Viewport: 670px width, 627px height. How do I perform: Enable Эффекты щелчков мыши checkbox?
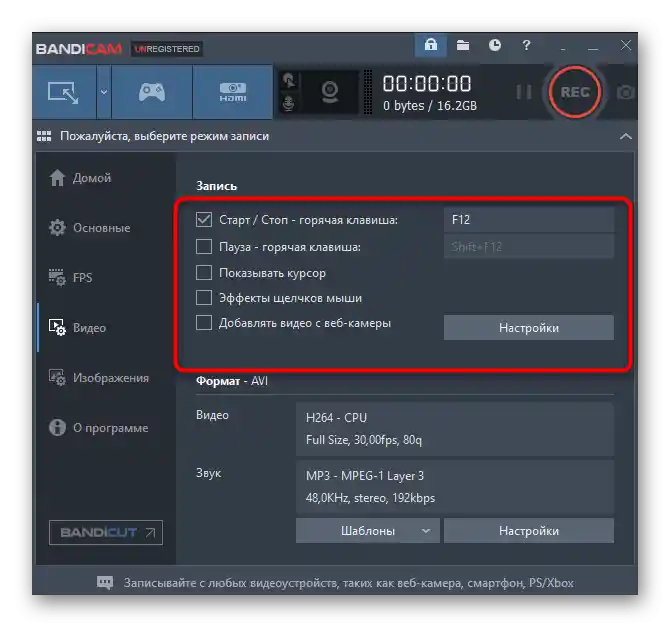click(204, 297)
